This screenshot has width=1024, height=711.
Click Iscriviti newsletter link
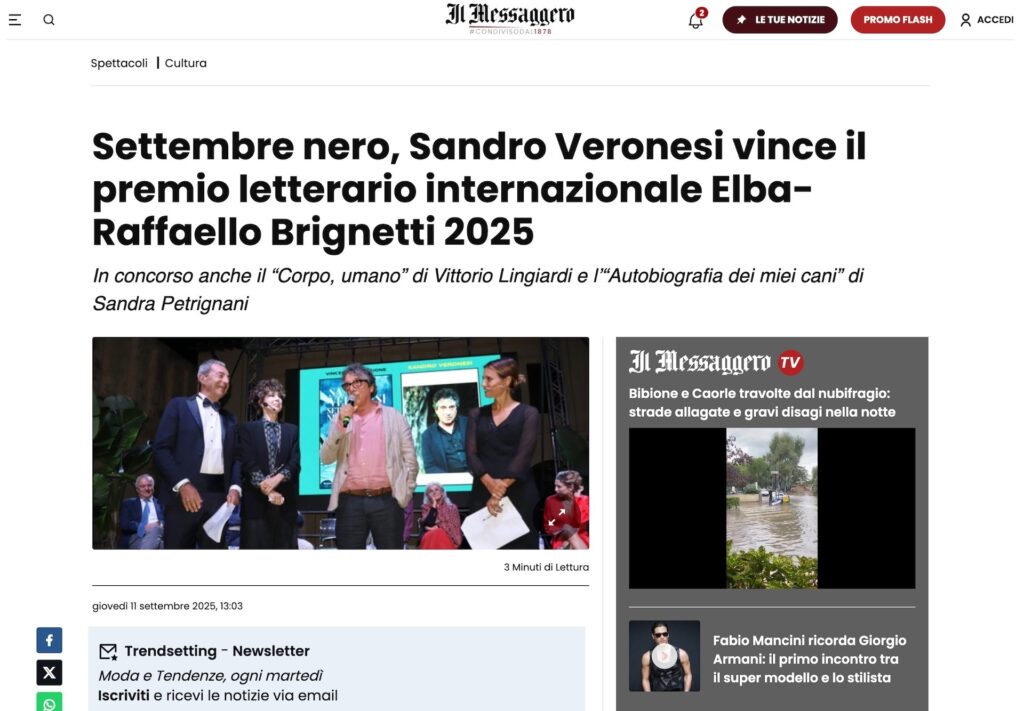tap(123, 695)
